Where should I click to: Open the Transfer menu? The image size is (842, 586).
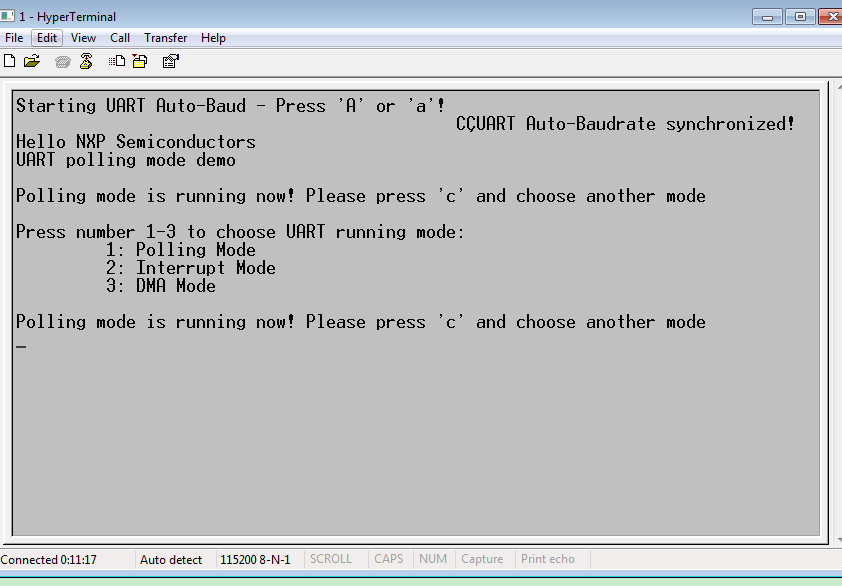[x=165, y=38]
